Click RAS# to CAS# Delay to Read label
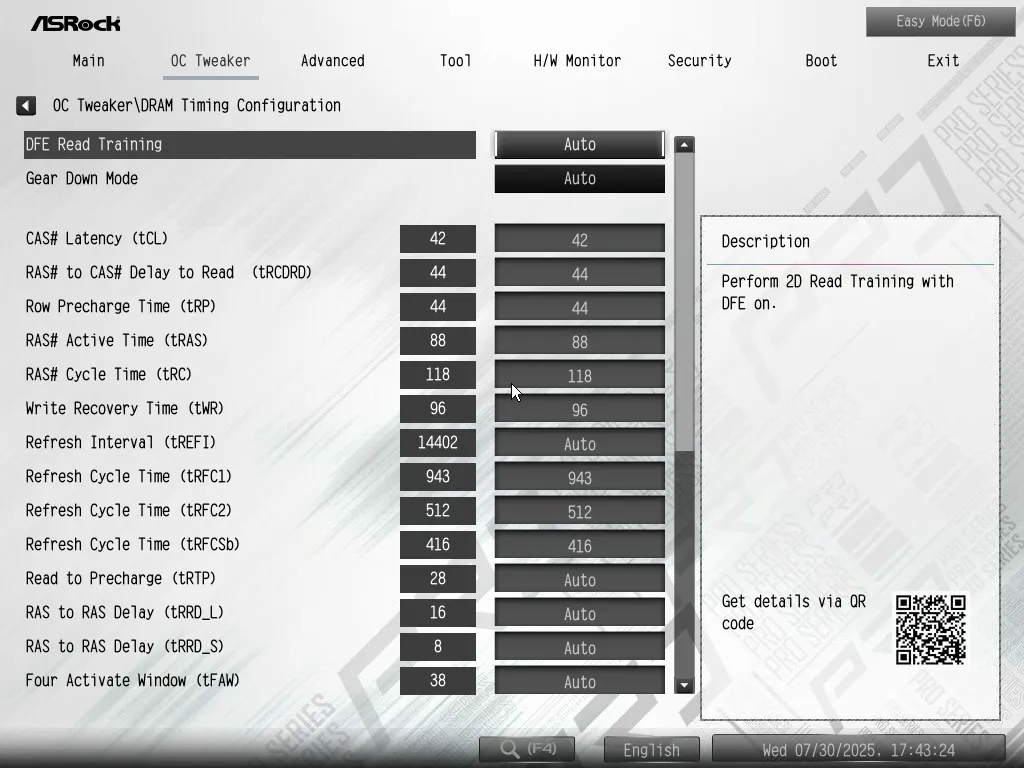This screenshot has width=1024, height=768. (x=168, y=272)
